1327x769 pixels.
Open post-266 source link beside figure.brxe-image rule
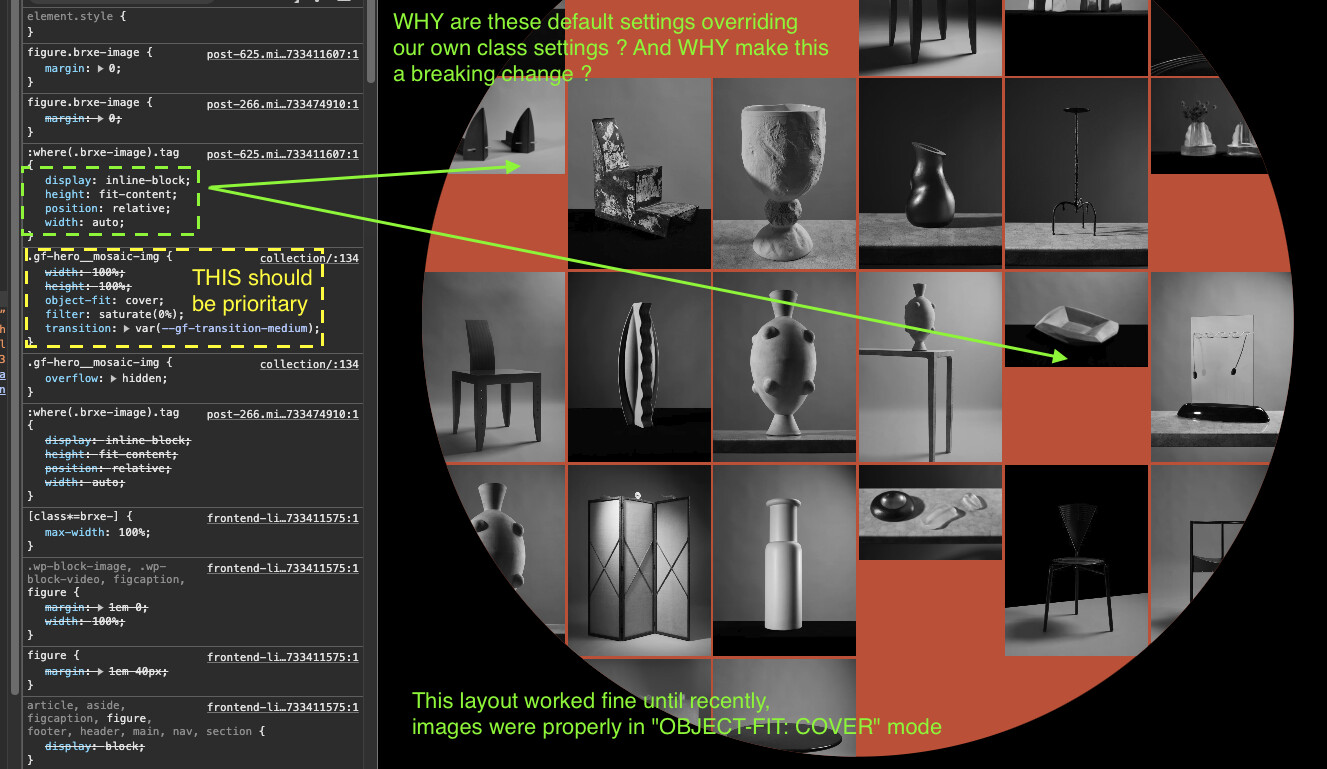[282, 103]
